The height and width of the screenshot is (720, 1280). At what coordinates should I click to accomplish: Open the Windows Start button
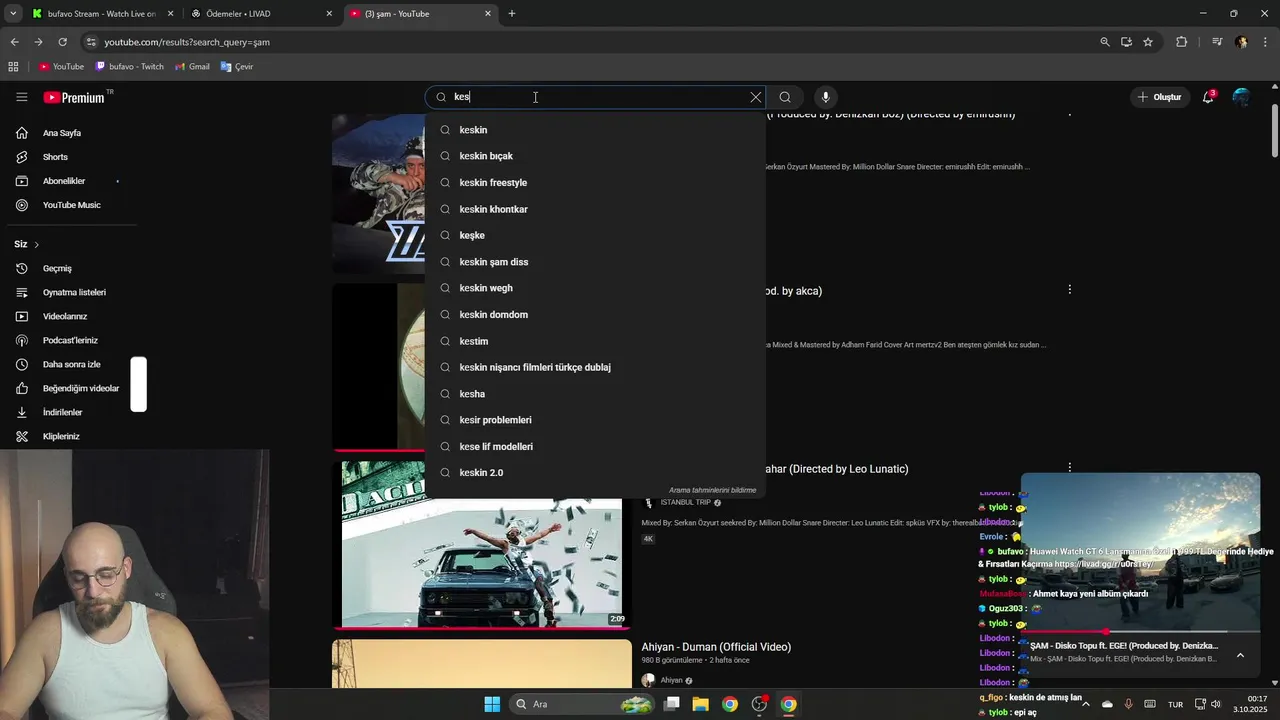point(492,704)
